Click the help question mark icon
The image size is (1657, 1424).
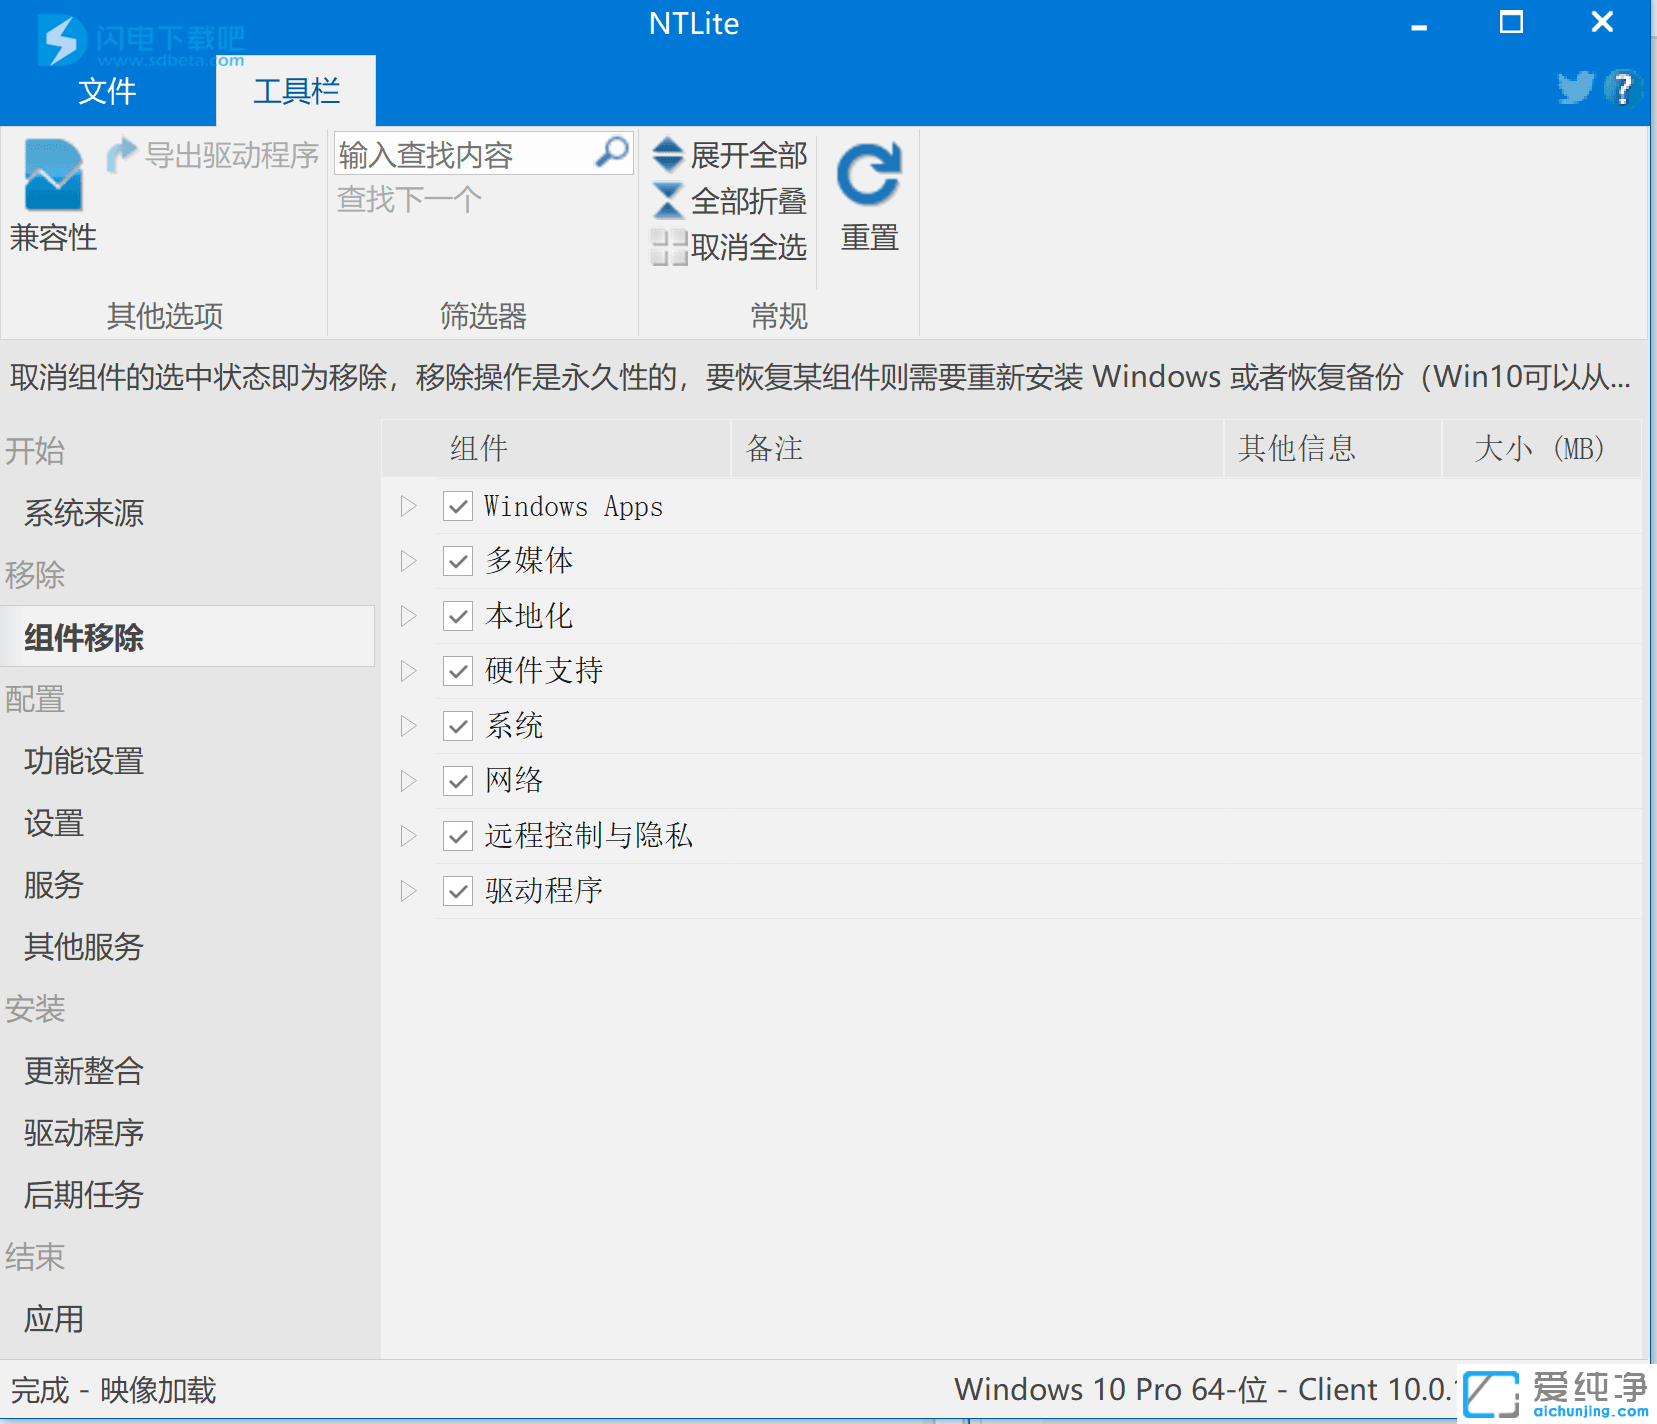1622,89
